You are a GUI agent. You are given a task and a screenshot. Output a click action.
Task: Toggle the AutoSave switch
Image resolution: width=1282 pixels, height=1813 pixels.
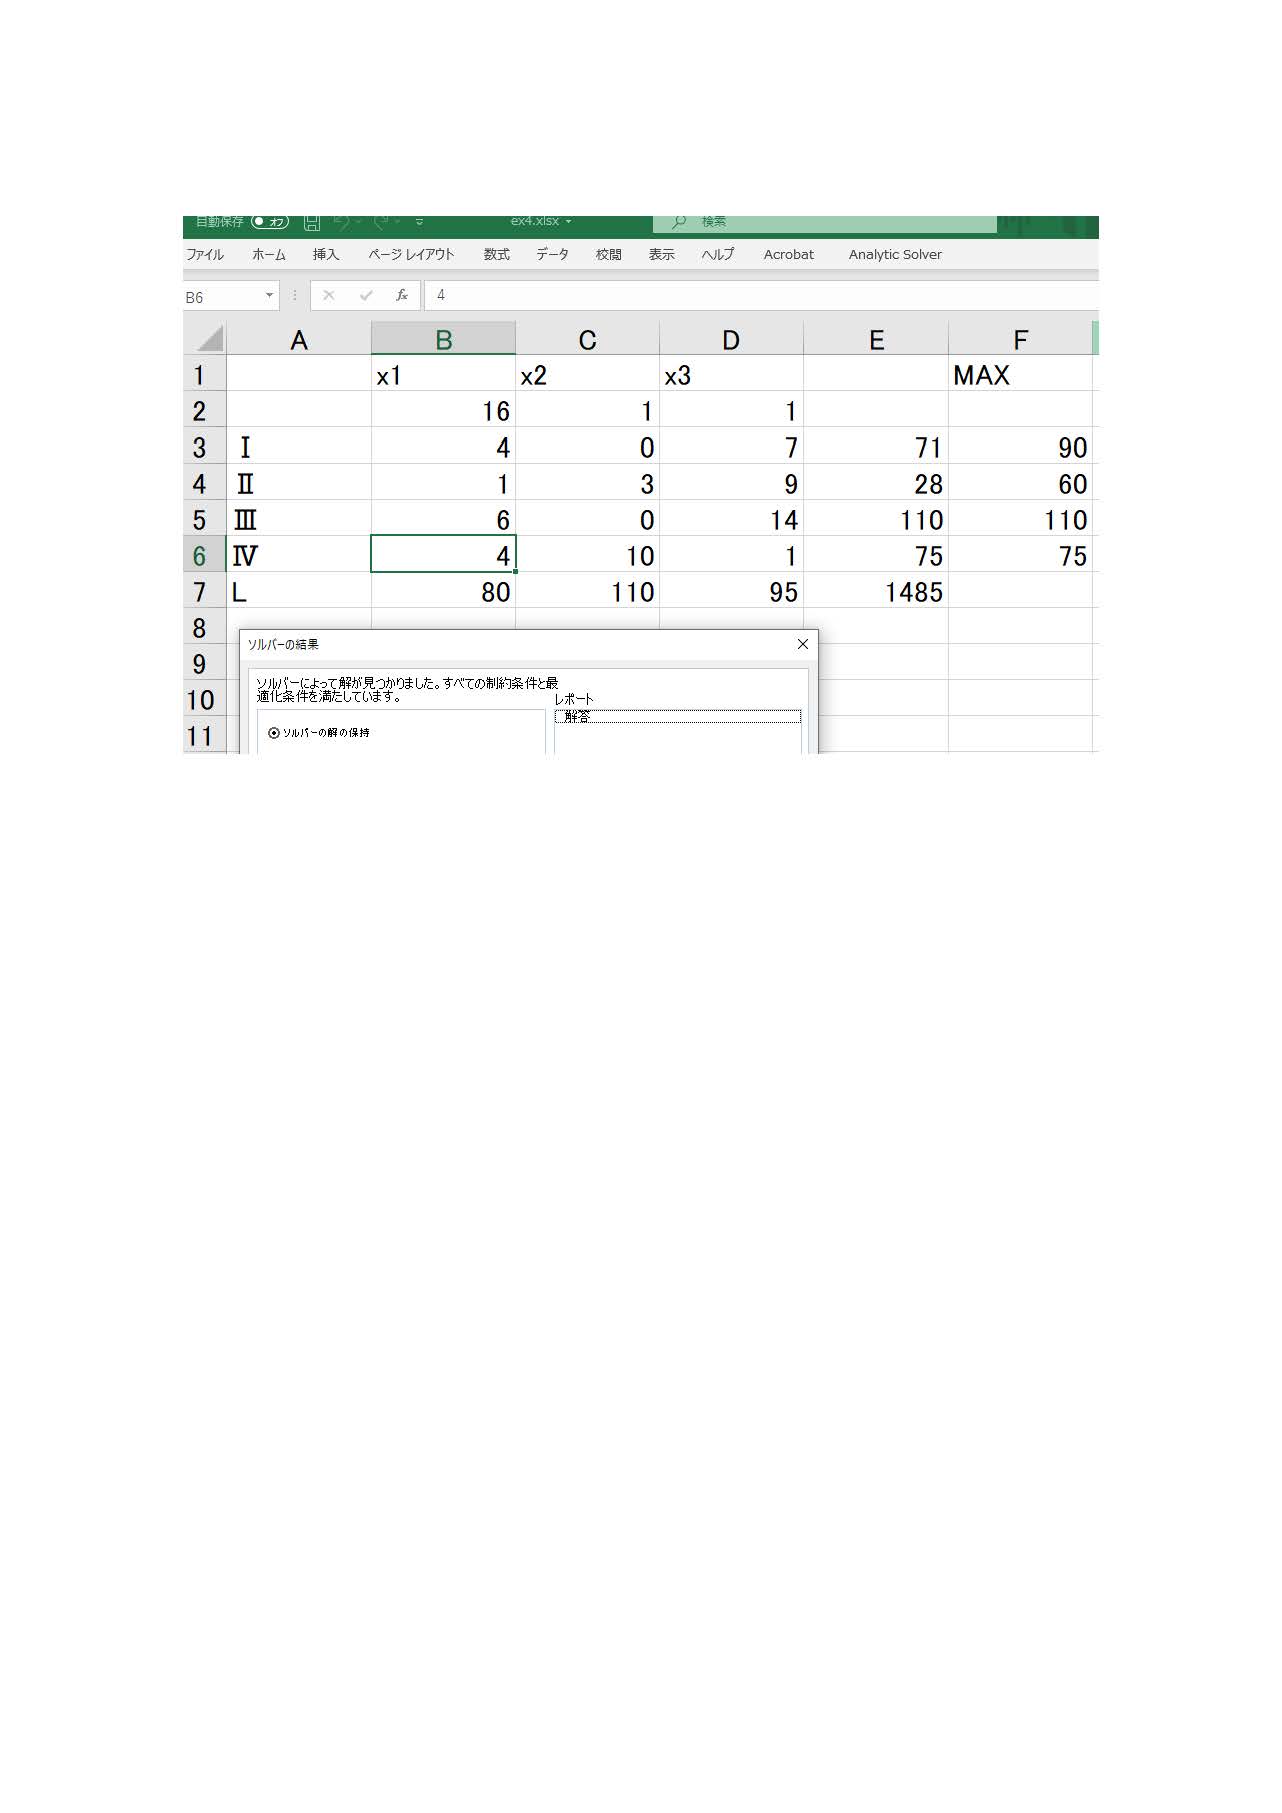coord(270,222)
